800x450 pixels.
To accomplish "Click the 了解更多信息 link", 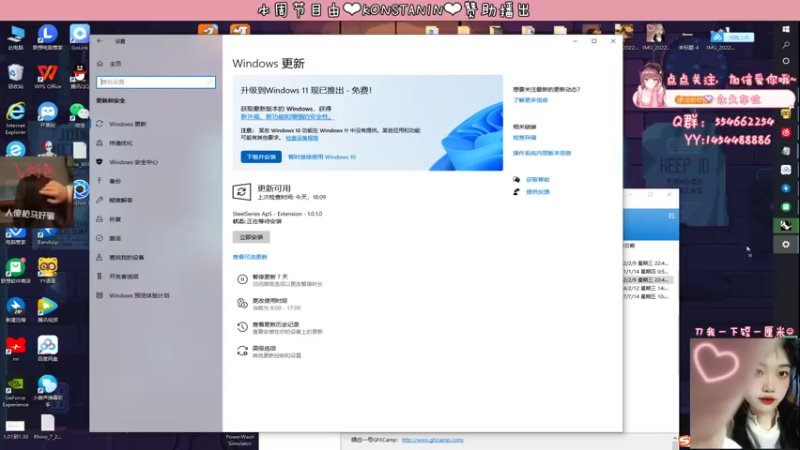I will tap(530, 101).
